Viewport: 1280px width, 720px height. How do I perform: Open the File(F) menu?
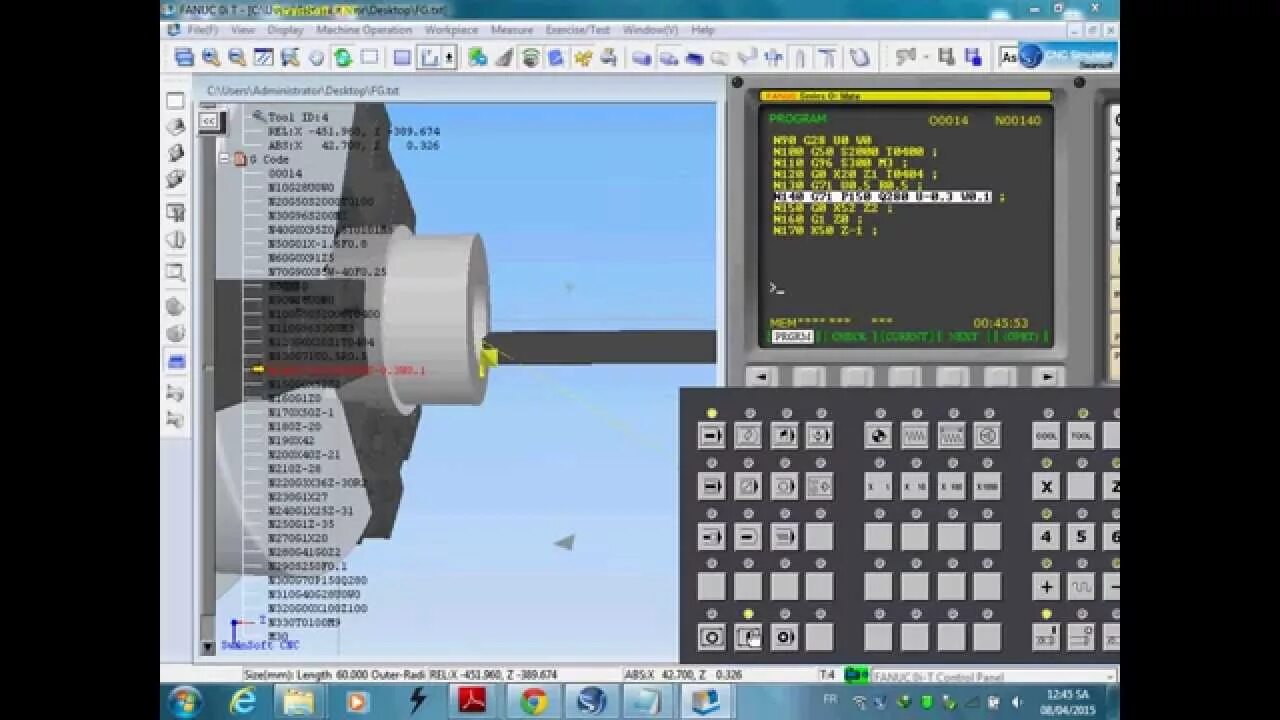pyautogui.click(x=202, y=30)
